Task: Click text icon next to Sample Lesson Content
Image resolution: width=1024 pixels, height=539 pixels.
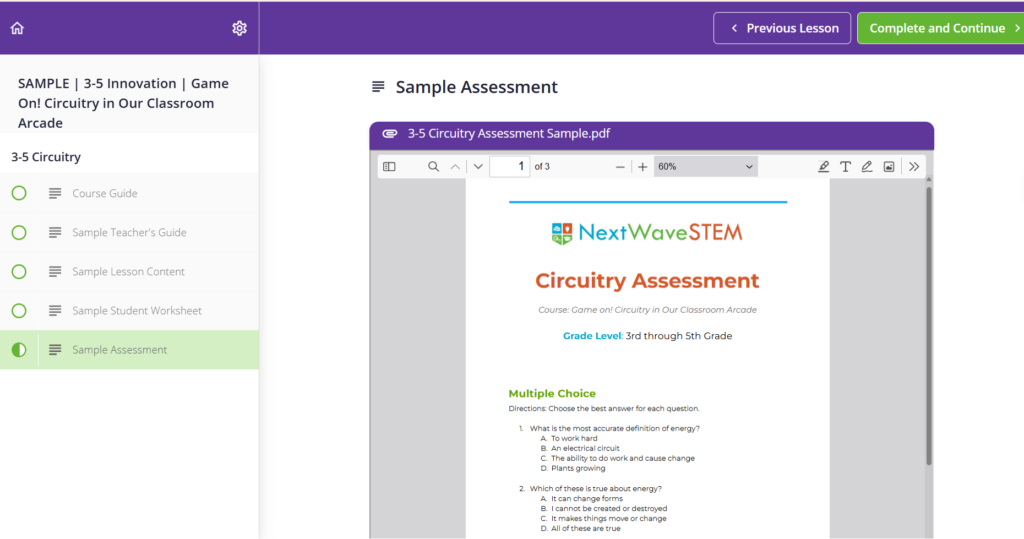Action: point(55,272)
